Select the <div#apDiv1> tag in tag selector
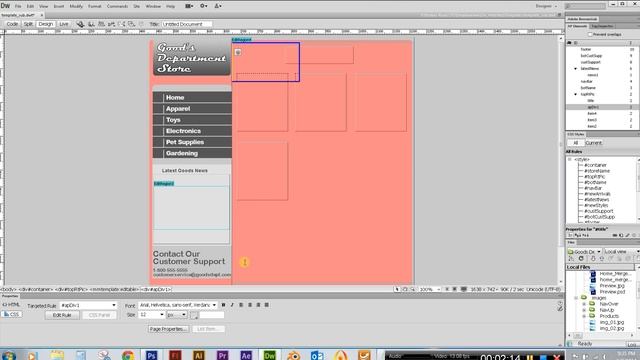Viewport: 640px width, 360px height. click(156, 289)
